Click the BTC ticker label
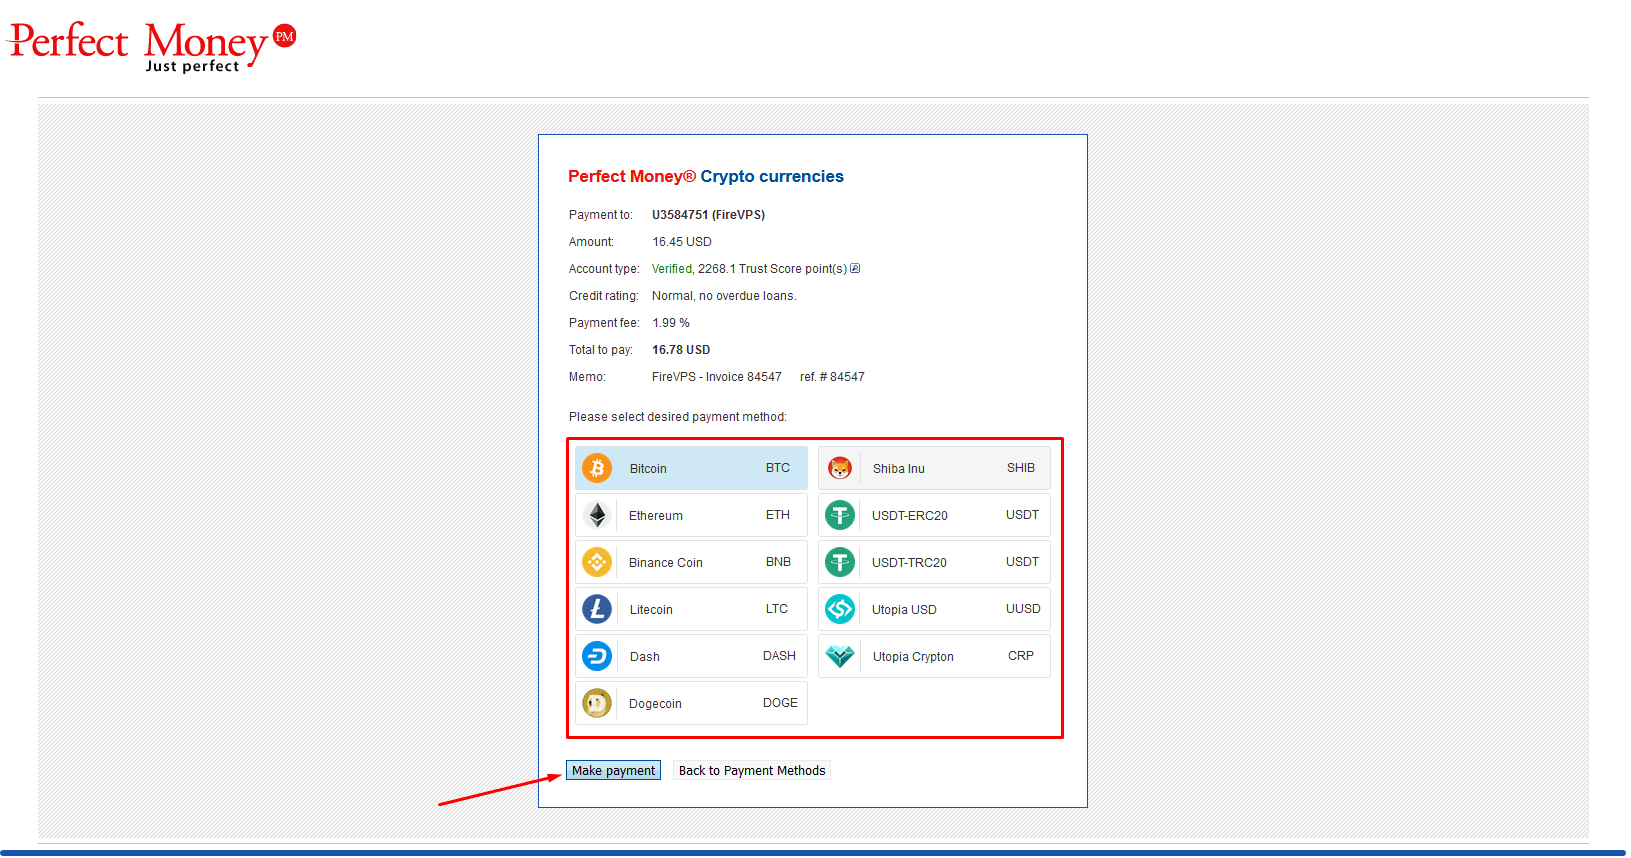Viewport: 1631px width, 858px height. [x=778, y=468]
